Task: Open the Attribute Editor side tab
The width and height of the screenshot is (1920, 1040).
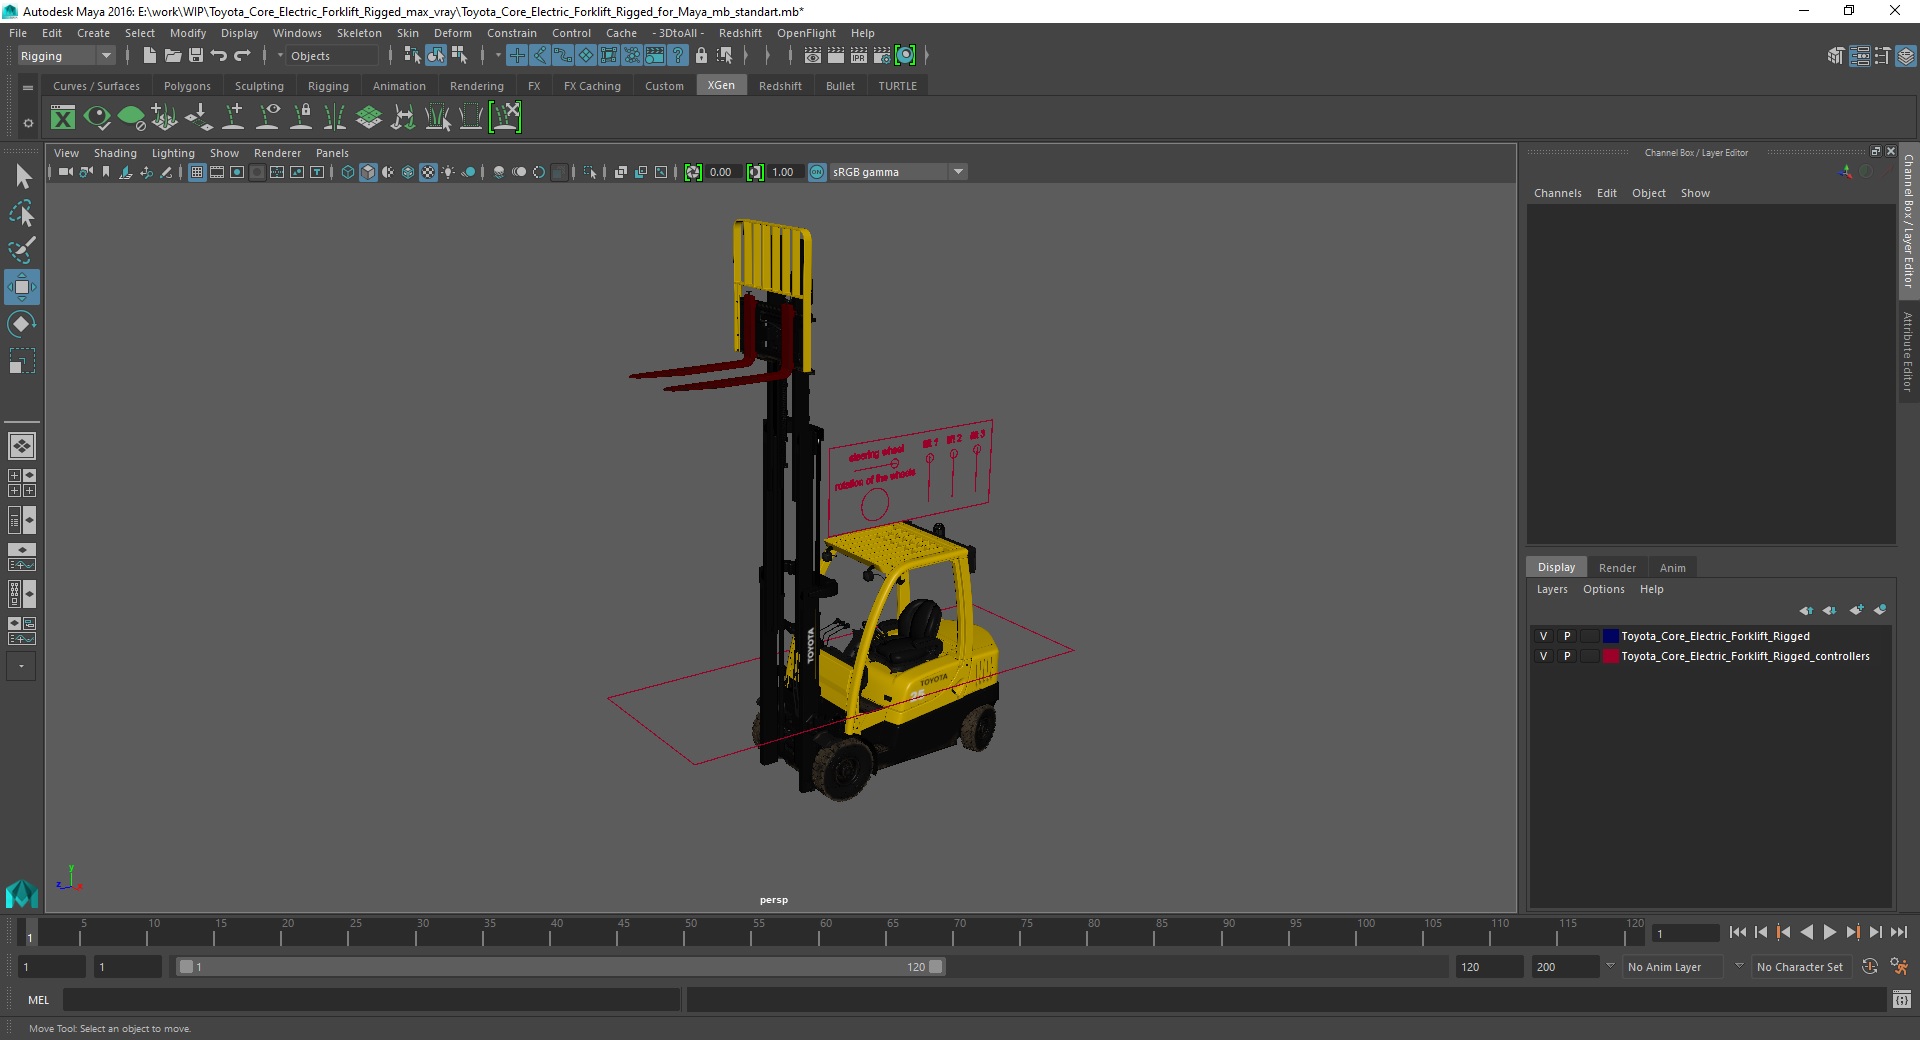Action: click(x=1908, y=351)
